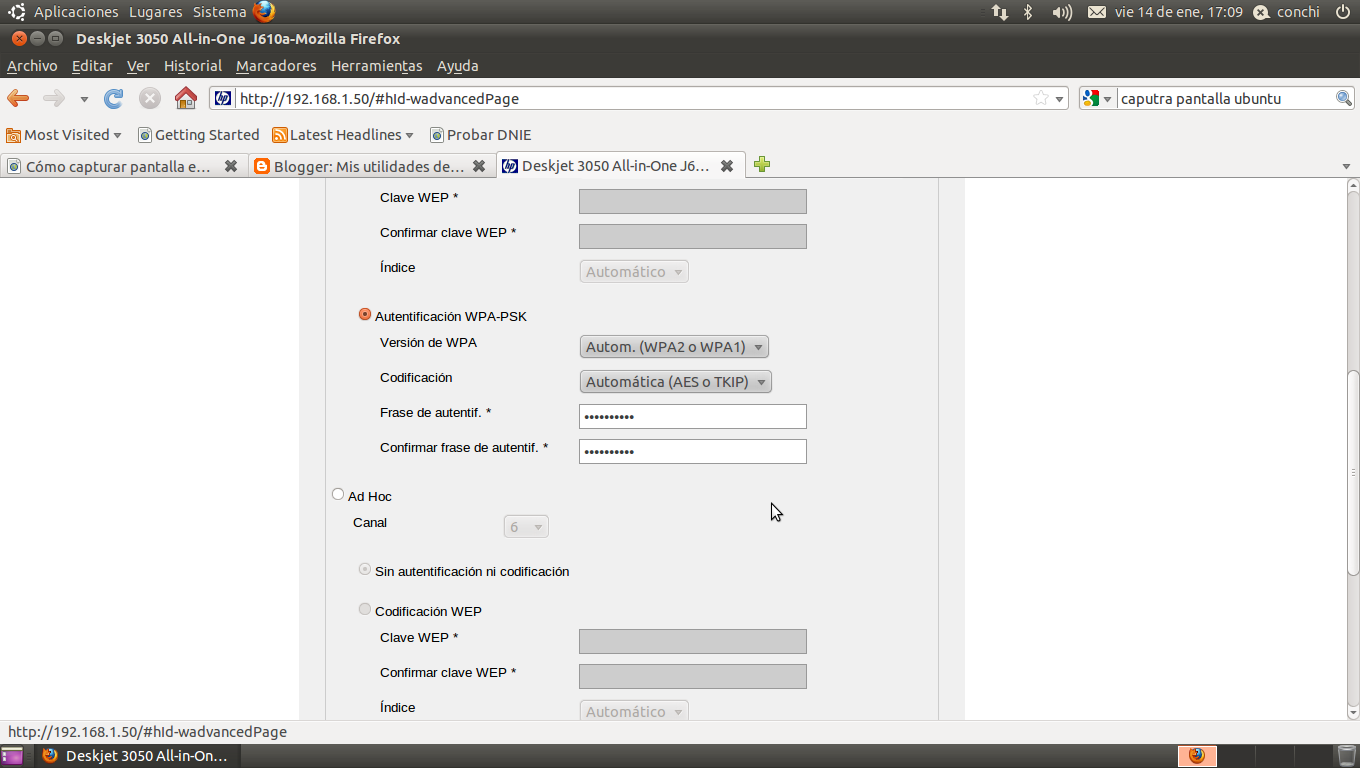The width and height of the screenshot is (1360, 768).
Task: Select the Ad Hoc radio button
Action: tap(338, 494)
